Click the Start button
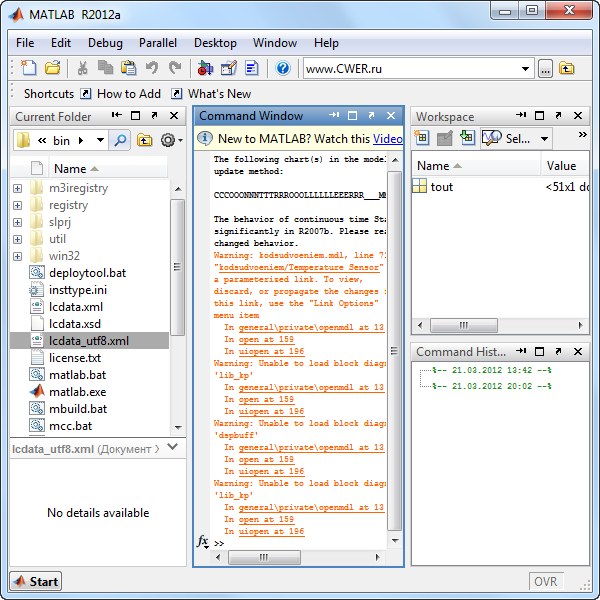 click(36, 582)
